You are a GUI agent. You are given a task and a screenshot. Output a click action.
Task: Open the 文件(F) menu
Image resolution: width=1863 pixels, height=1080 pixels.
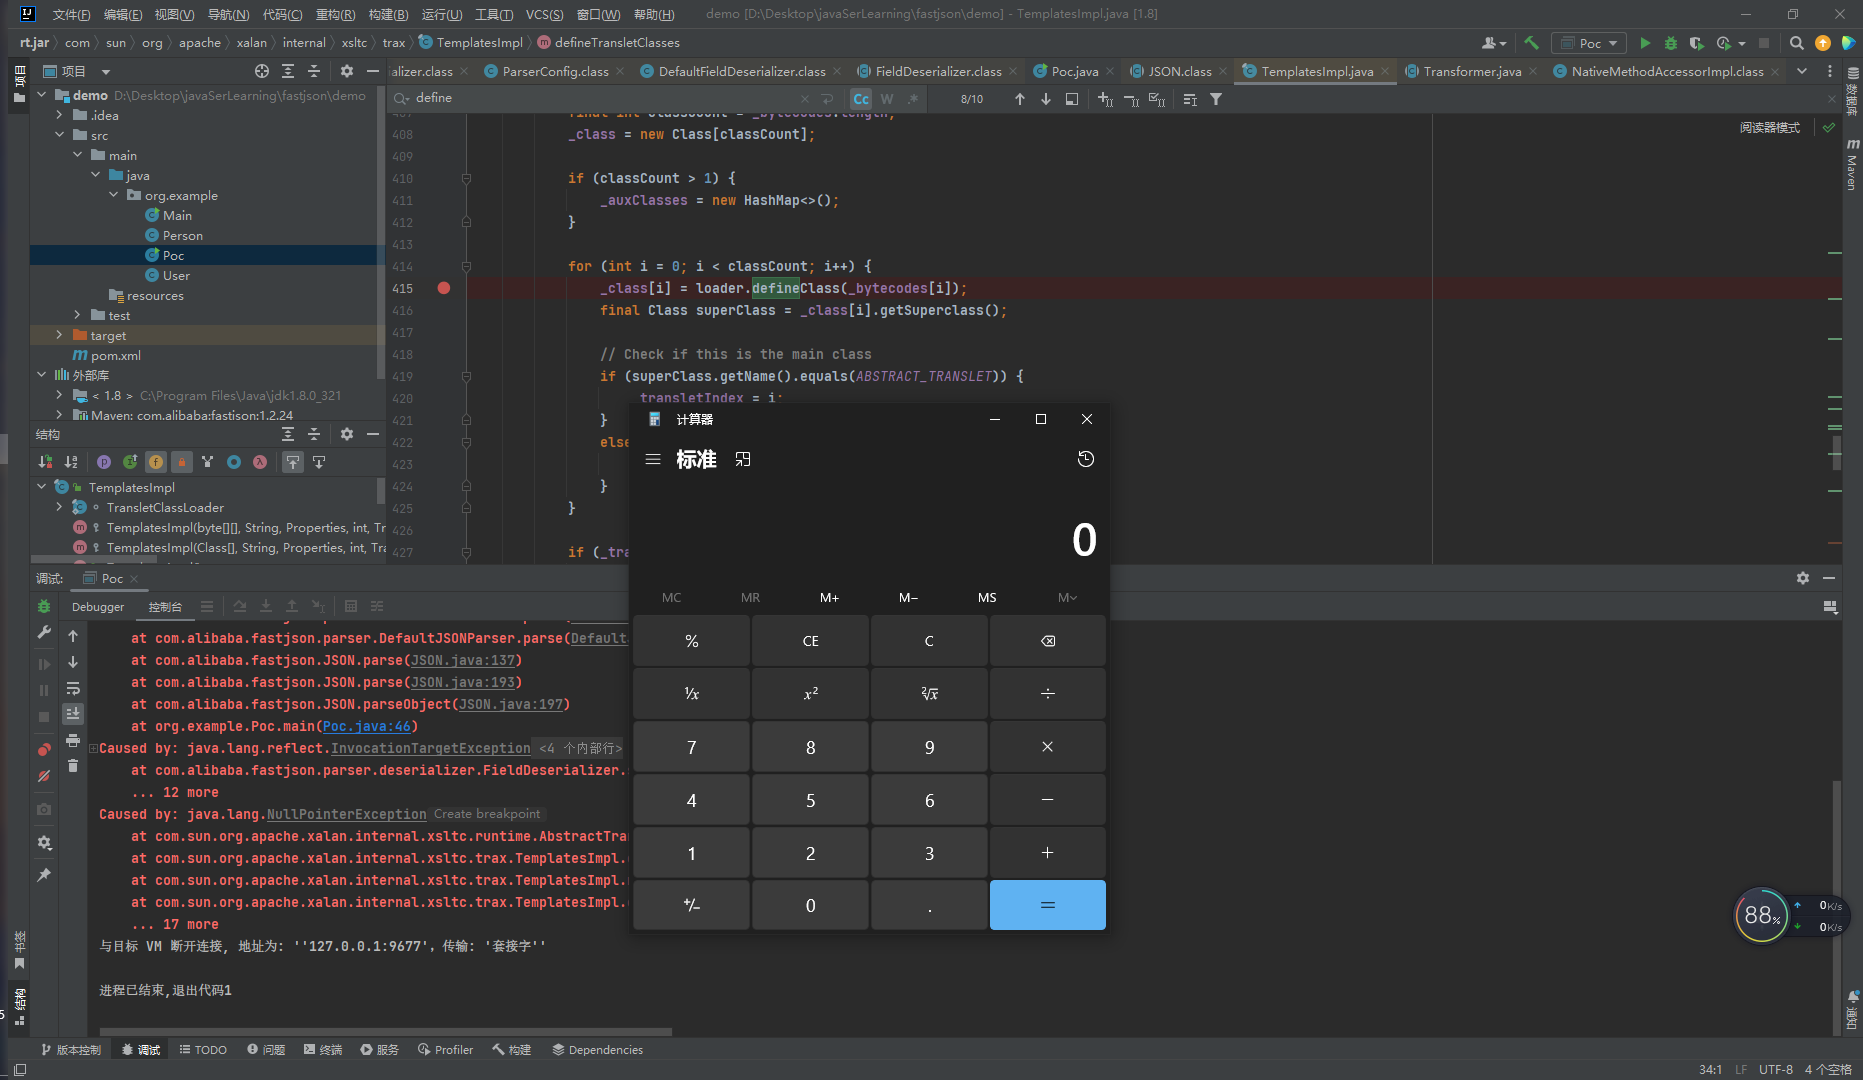click(x=71, y=14)
